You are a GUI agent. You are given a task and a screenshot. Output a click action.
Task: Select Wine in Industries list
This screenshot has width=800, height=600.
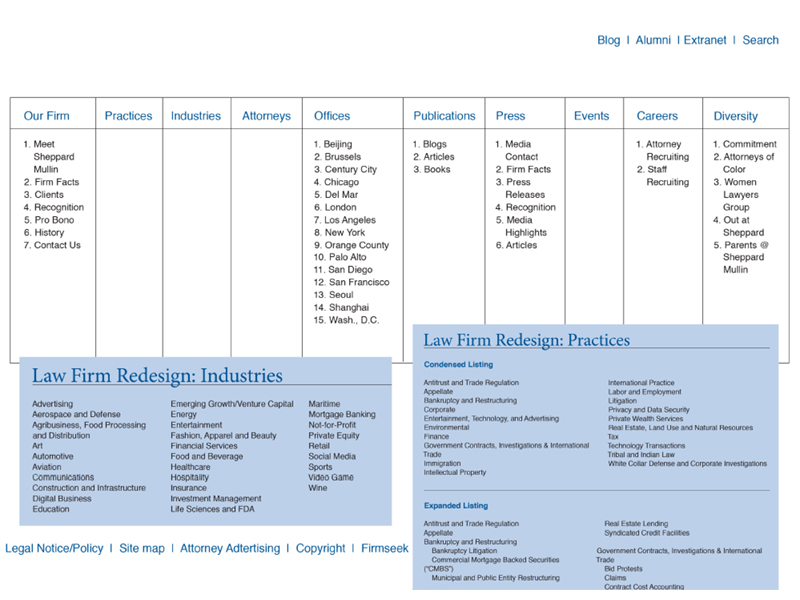(x=317, y=488)
